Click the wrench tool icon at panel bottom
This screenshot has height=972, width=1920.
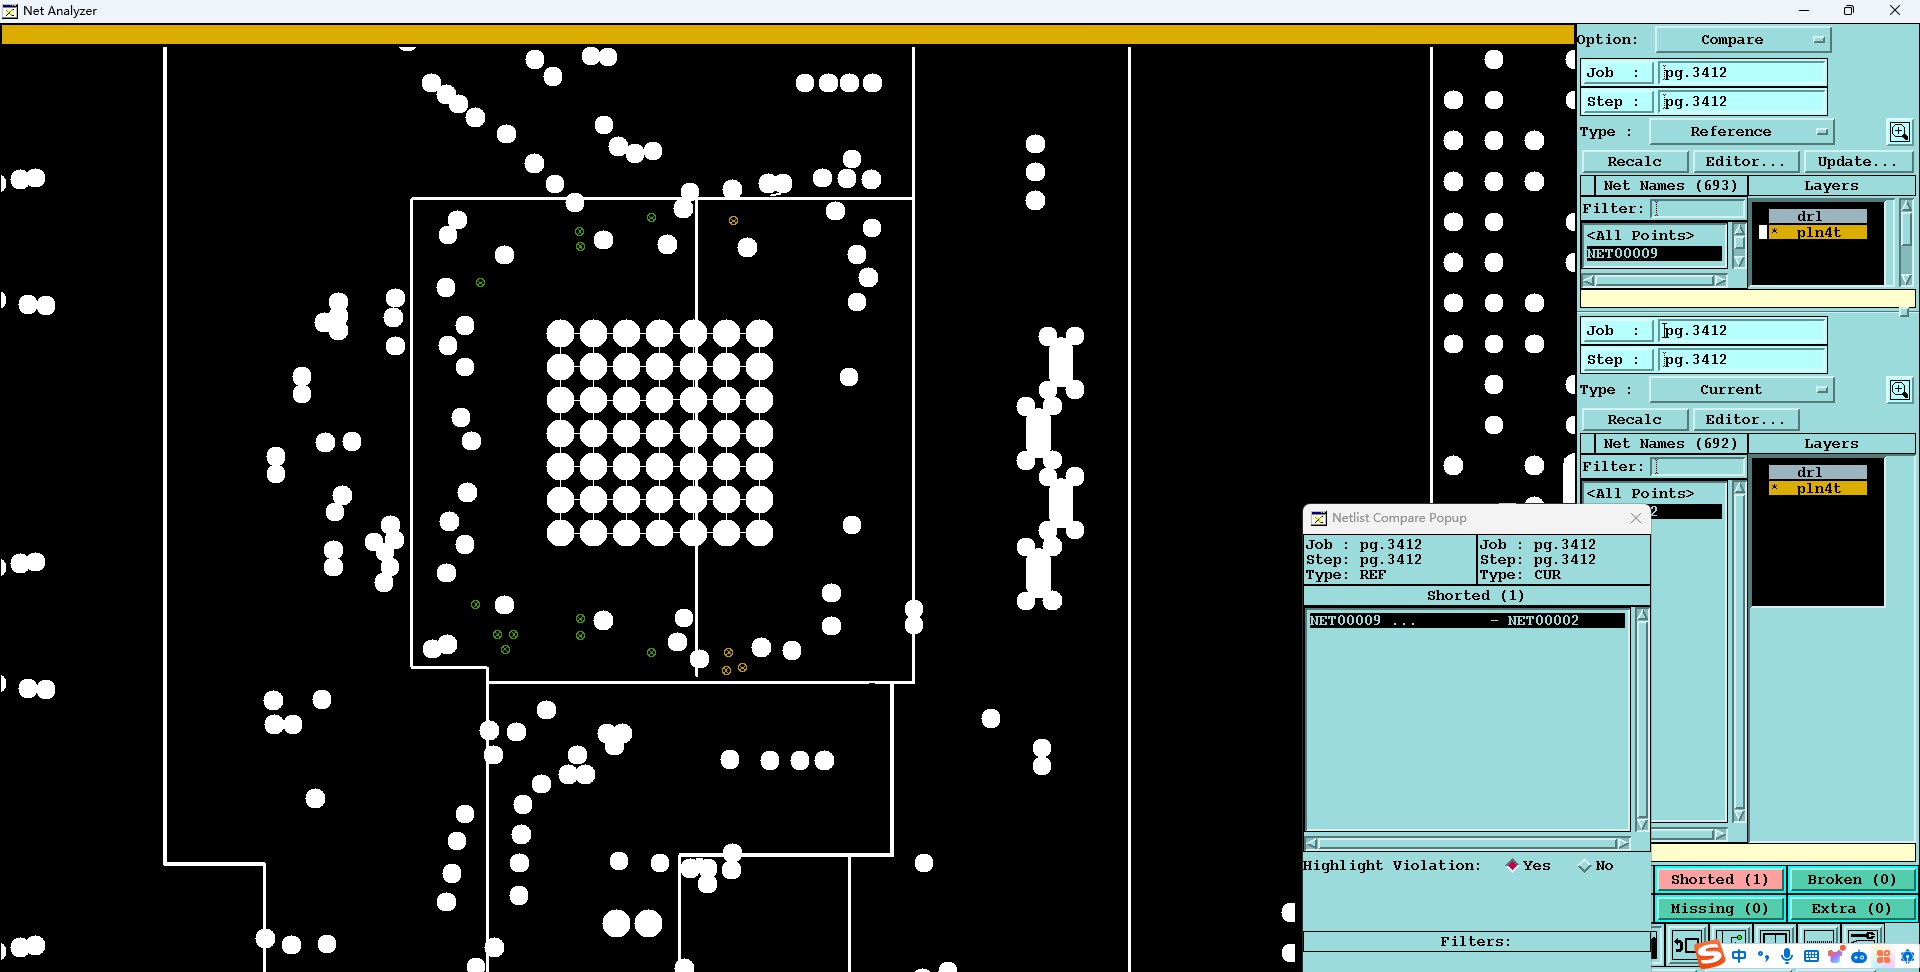(1864, 938)
